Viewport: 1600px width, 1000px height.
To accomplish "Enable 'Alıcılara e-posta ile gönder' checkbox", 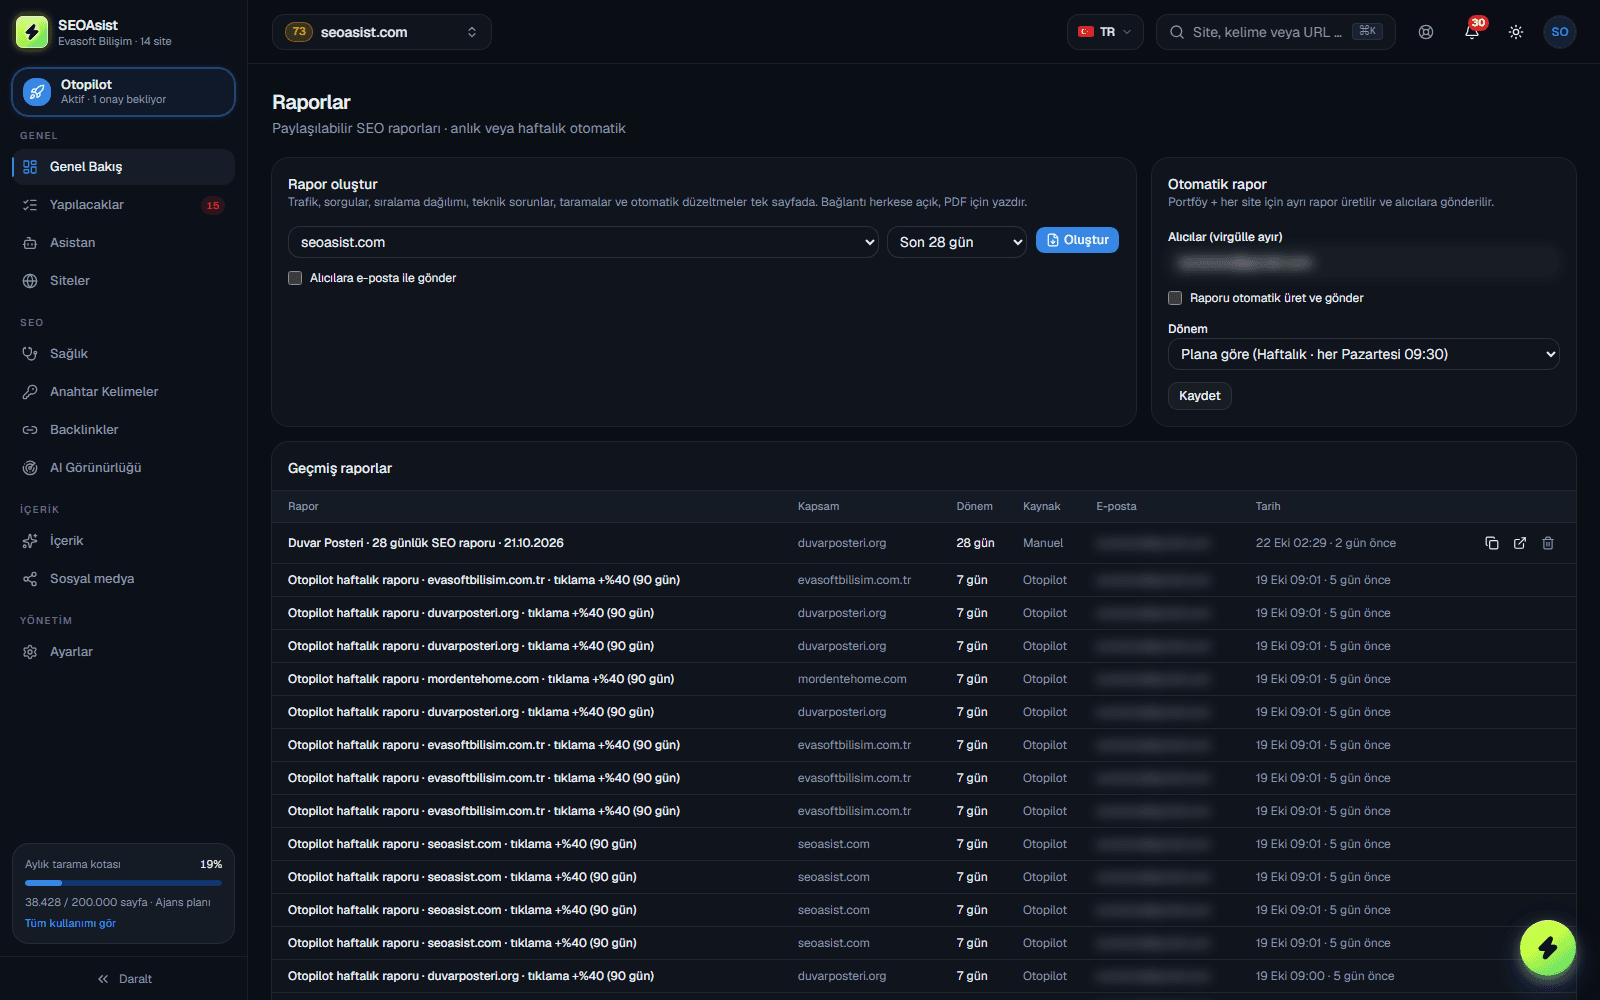I will (295, 278).
